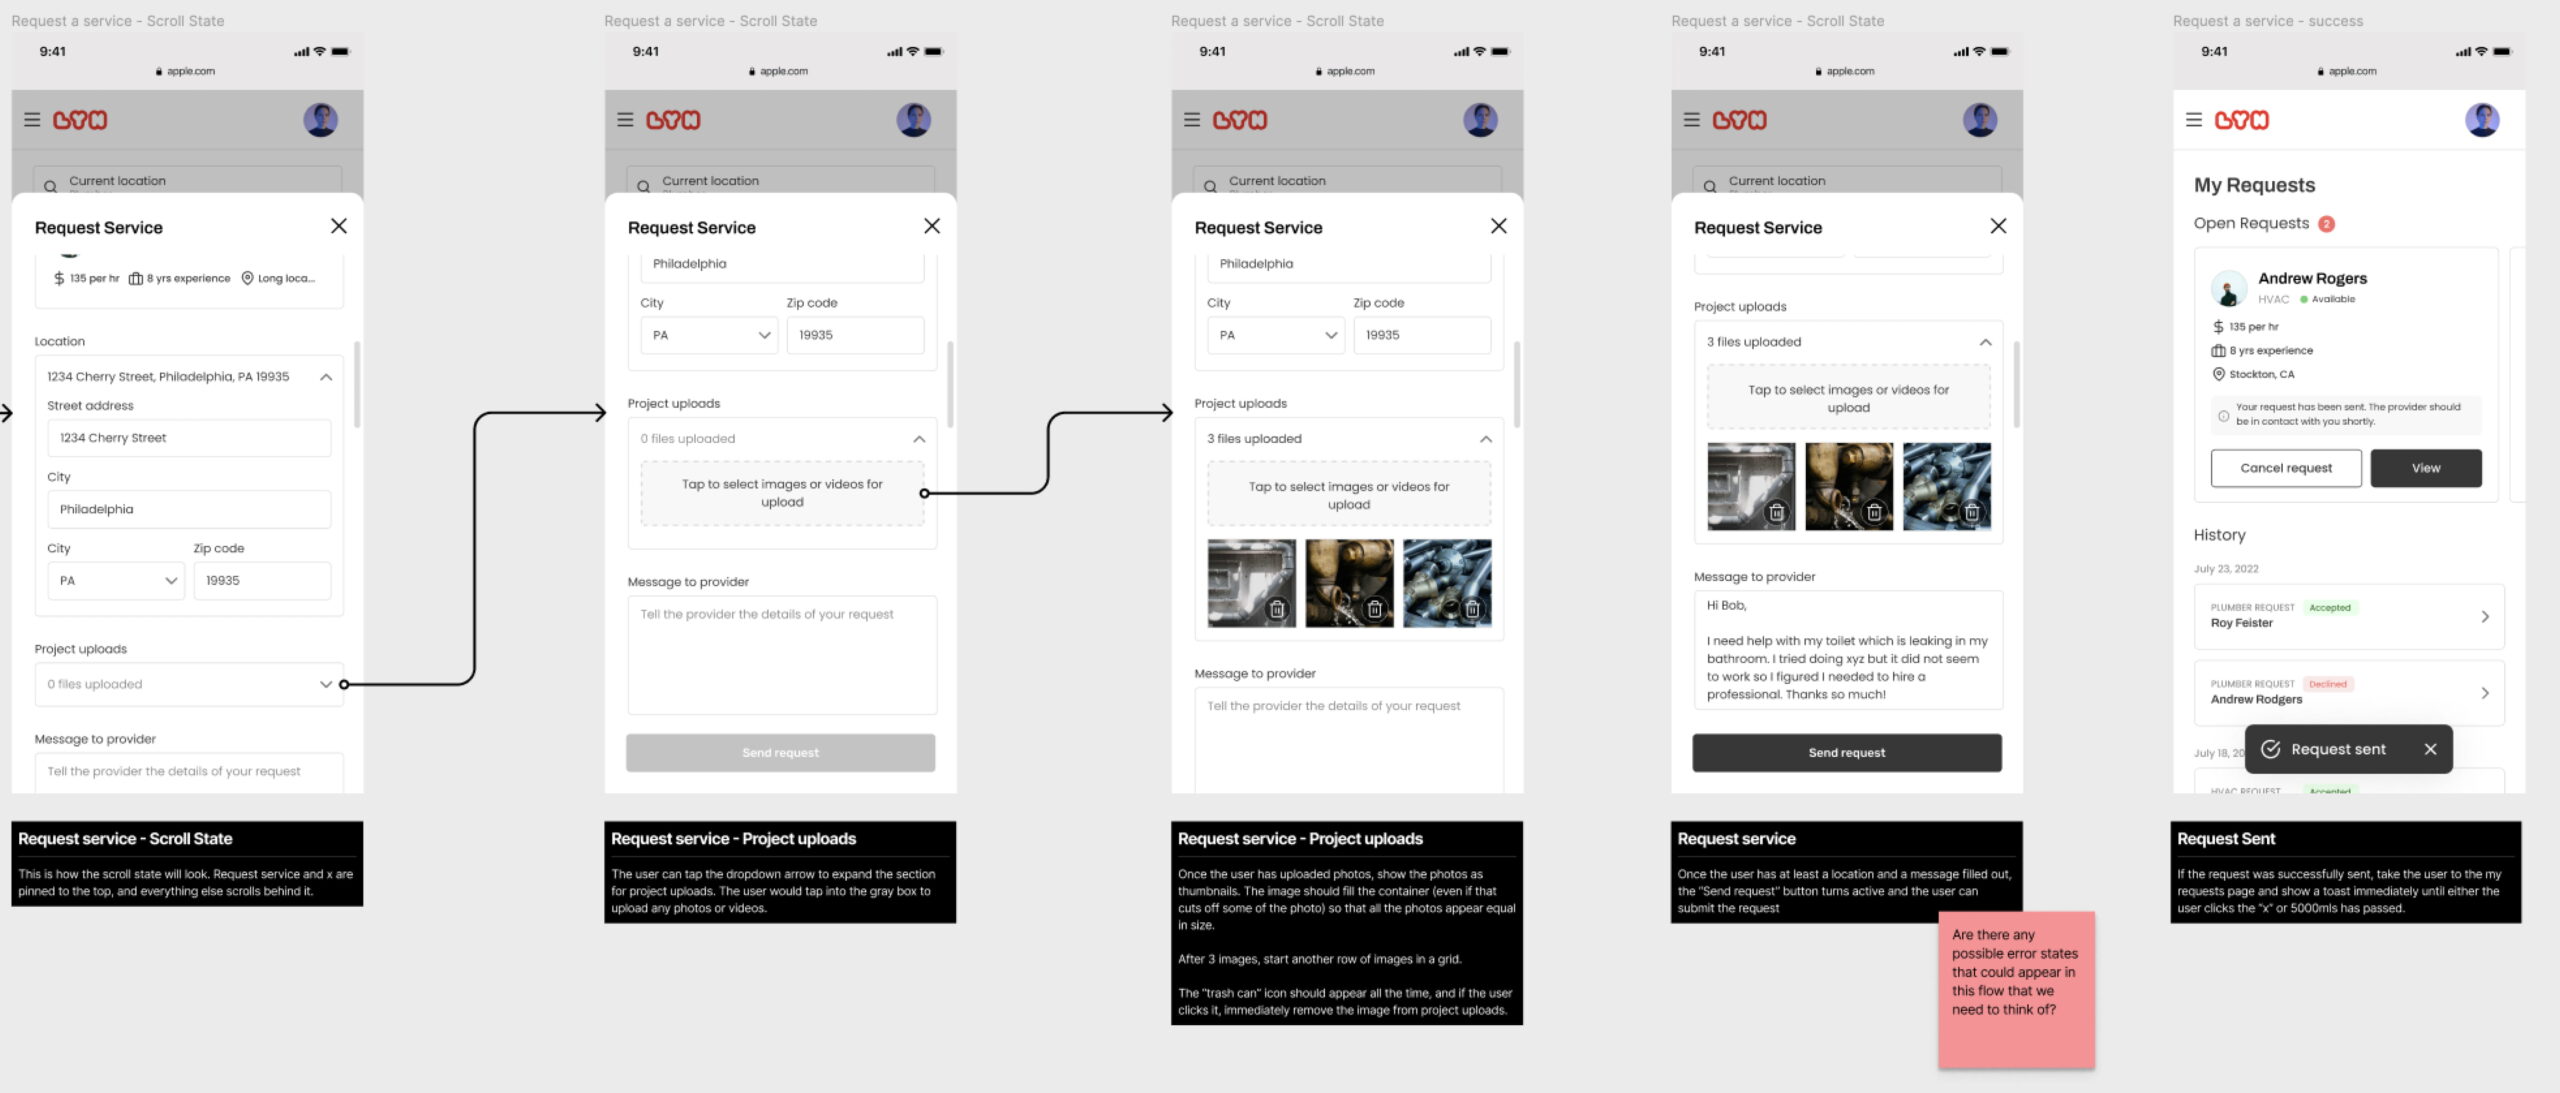The height and width of the screenshot is (1093, 2560).
Task: Click the View button on Andrew Rogers card
Action: tap(2425, 468)
